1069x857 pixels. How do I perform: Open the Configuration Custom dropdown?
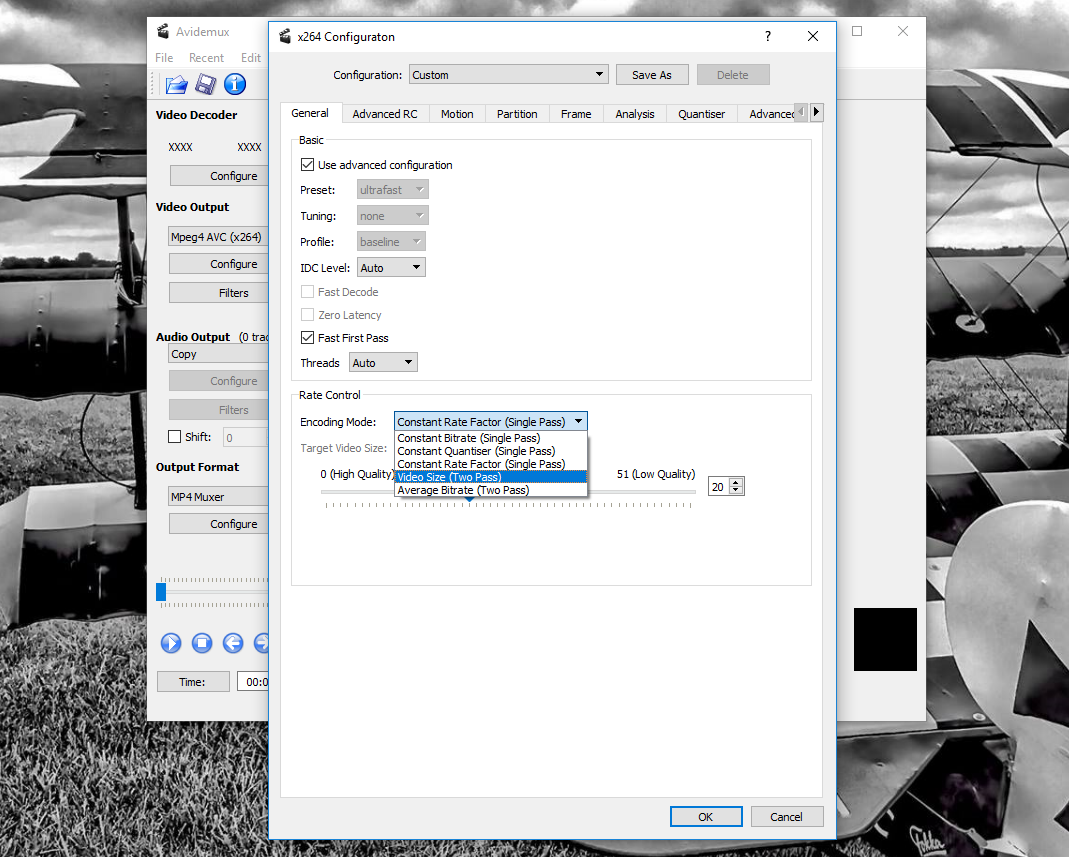[509, 75]
